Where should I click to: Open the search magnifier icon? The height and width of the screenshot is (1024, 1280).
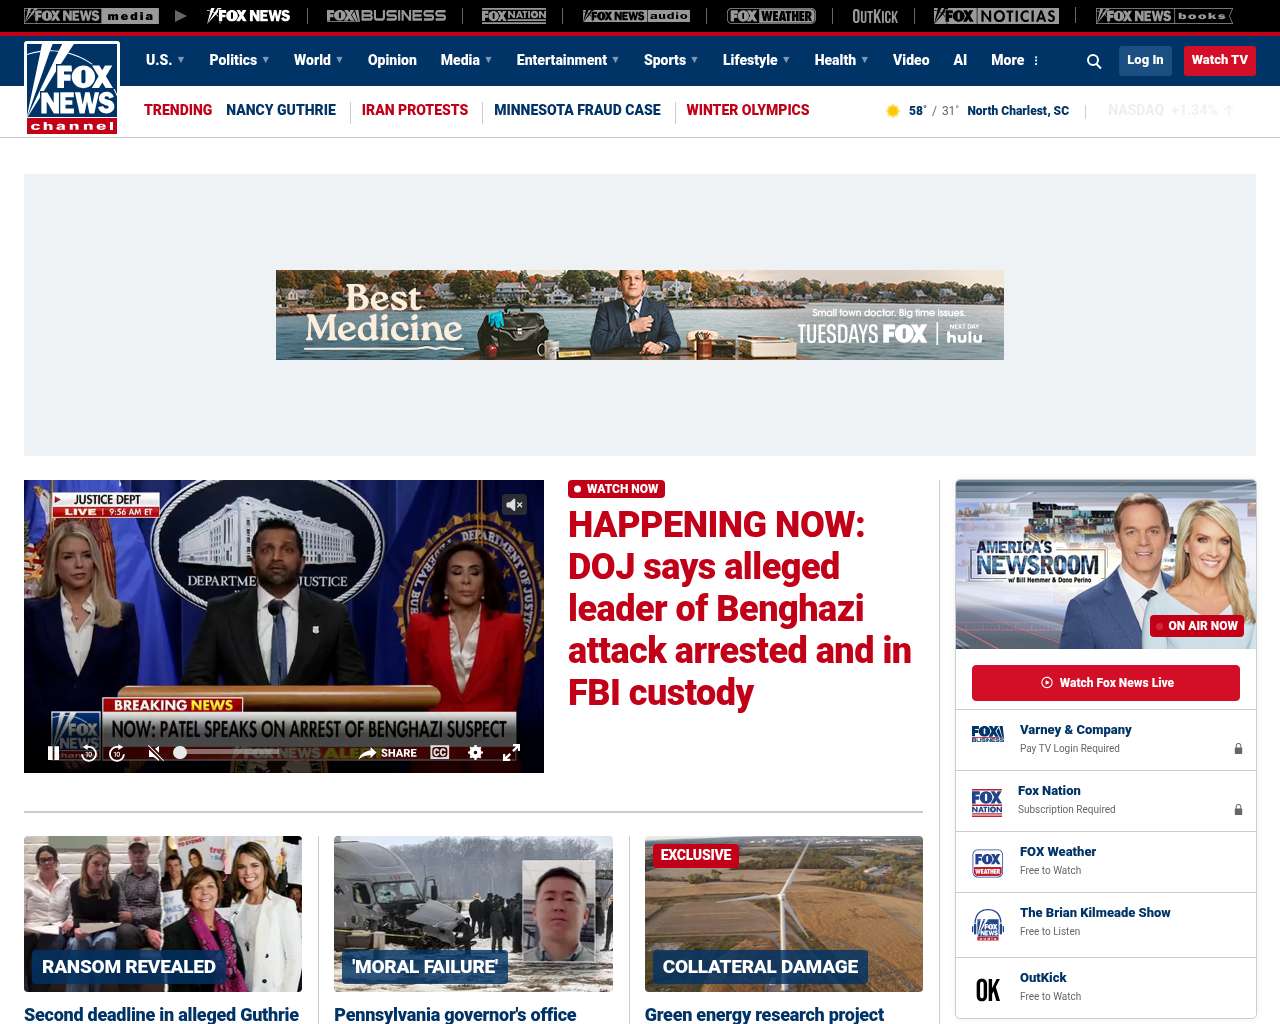click(1094, 61)
